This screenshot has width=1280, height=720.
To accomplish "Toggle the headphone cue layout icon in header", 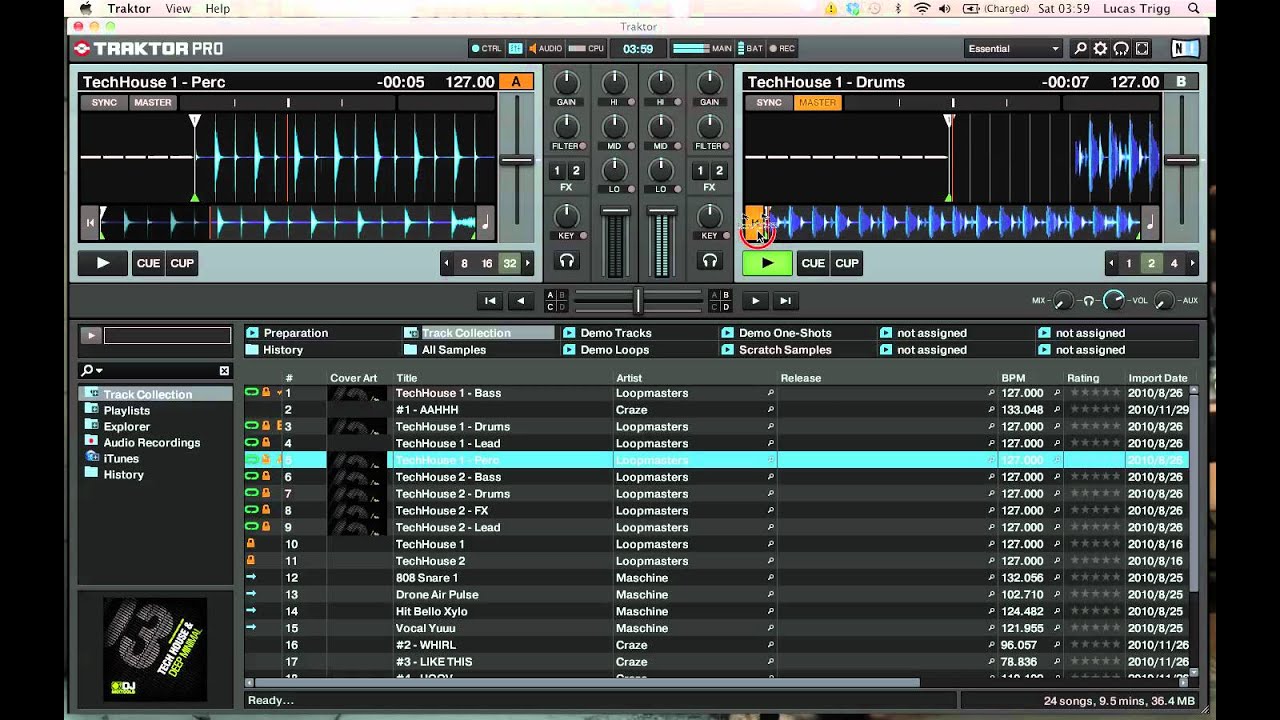I will pyautogui.click(x=1121, y=48).
